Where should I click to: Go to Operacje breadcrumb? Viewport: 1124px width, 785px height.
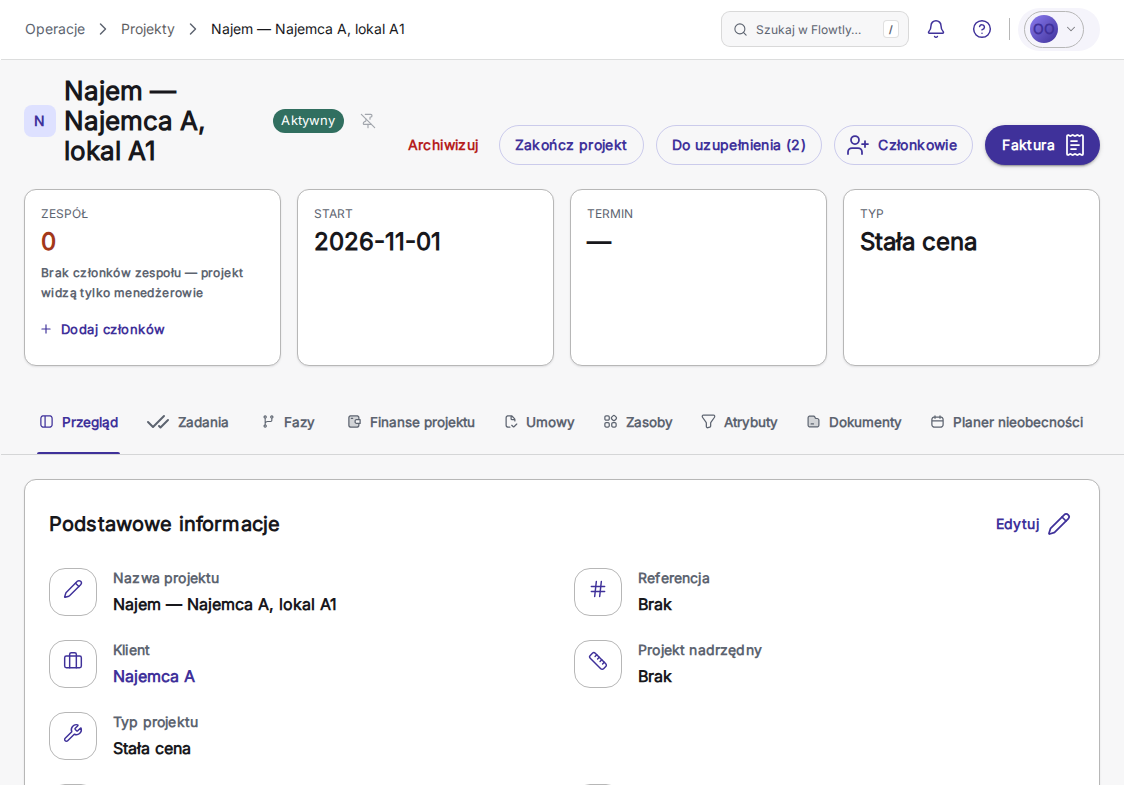pos(55,29)
